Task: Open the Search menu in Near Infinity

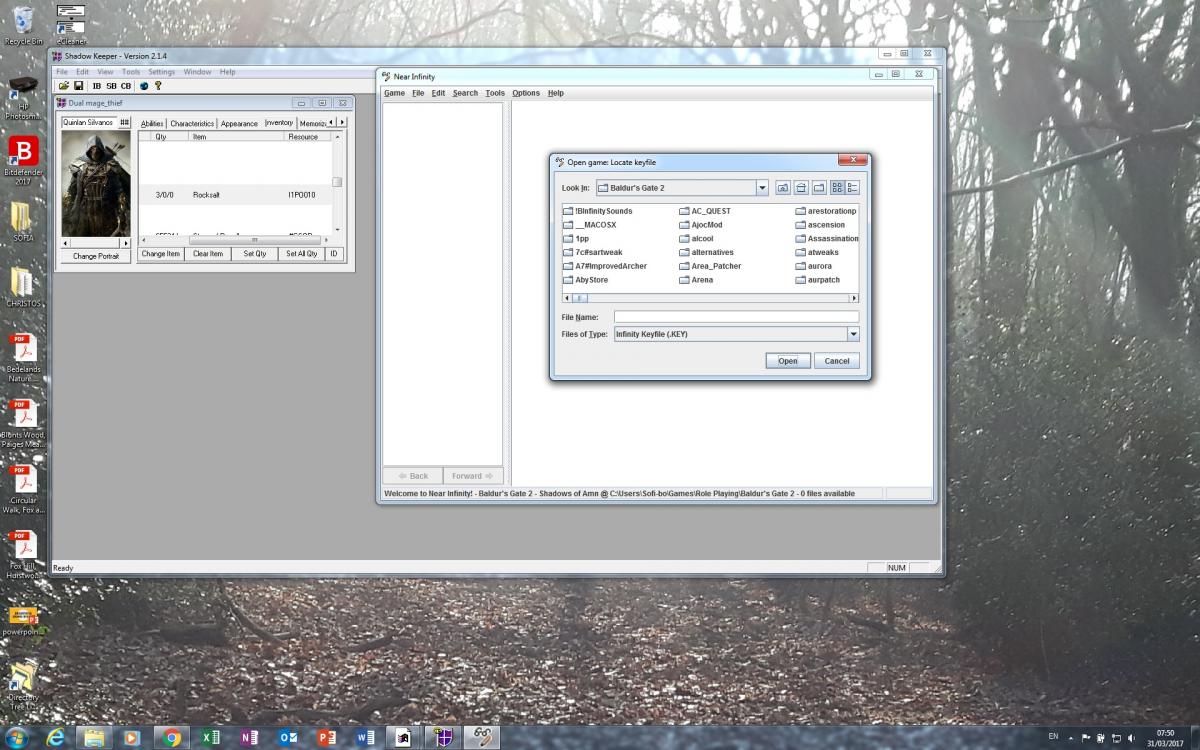Action: click(x=465, y=93)
